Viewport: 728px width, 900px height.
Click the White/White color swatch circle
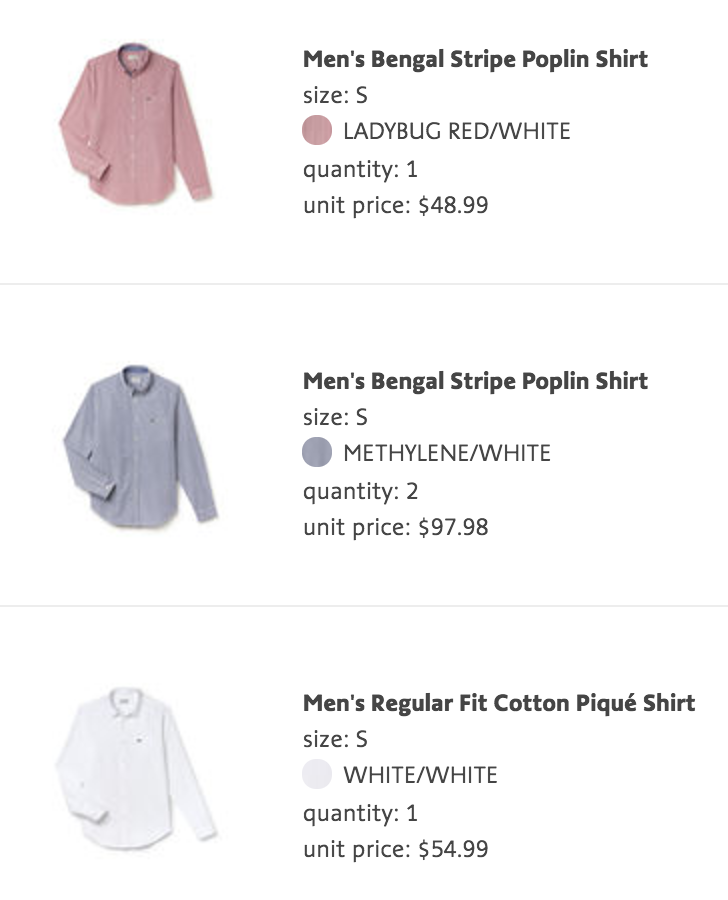coord(317,775)
